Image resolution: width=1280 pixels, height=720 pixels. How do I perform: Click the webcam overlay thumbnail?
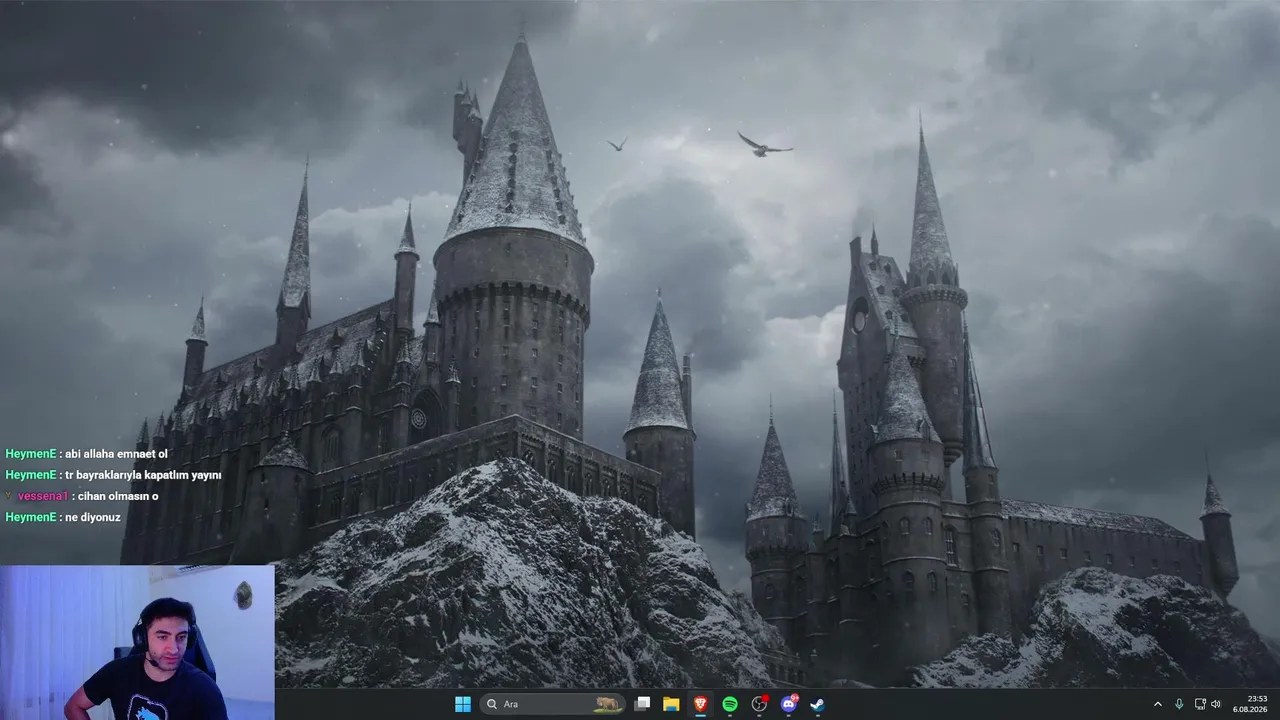coord(137,642)
